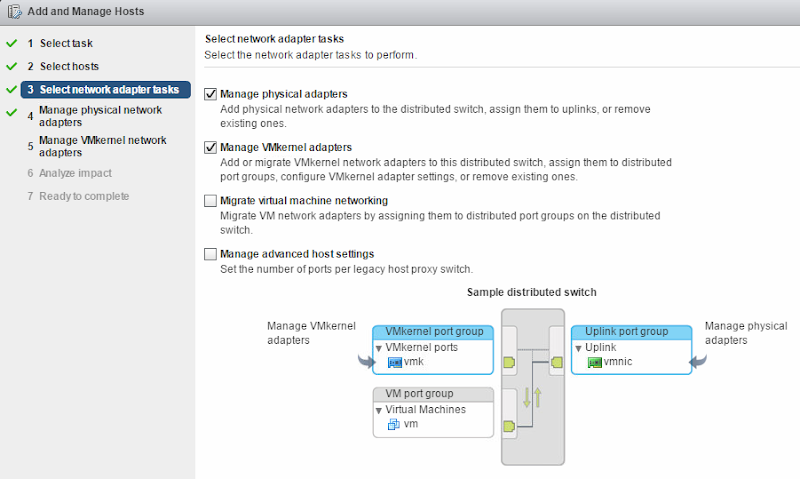Image resolution: width=800 pixels, height=479 pixels.
Task: Click the up-down traffic arrows in switch diagram
Action: click(x=532, y=397)
